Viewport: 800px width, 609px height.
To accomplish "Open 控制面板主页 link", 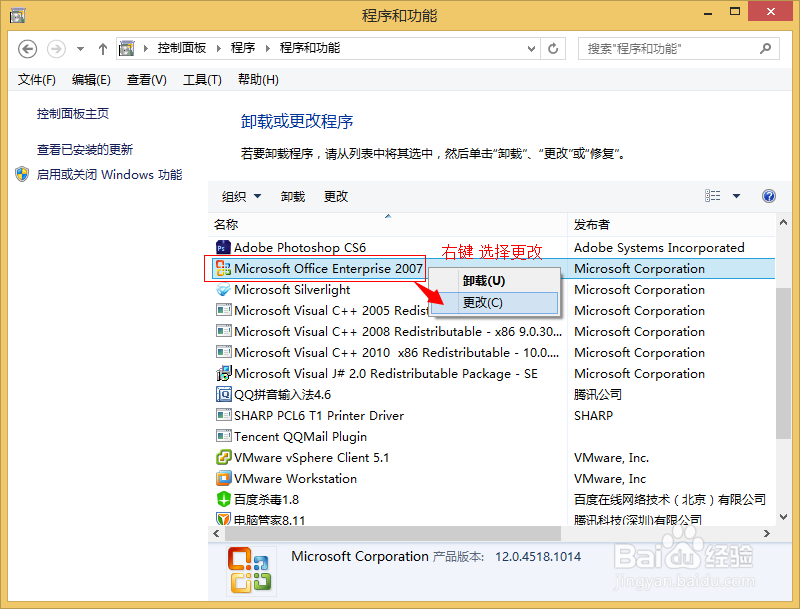I will click(x=72, y=114).
